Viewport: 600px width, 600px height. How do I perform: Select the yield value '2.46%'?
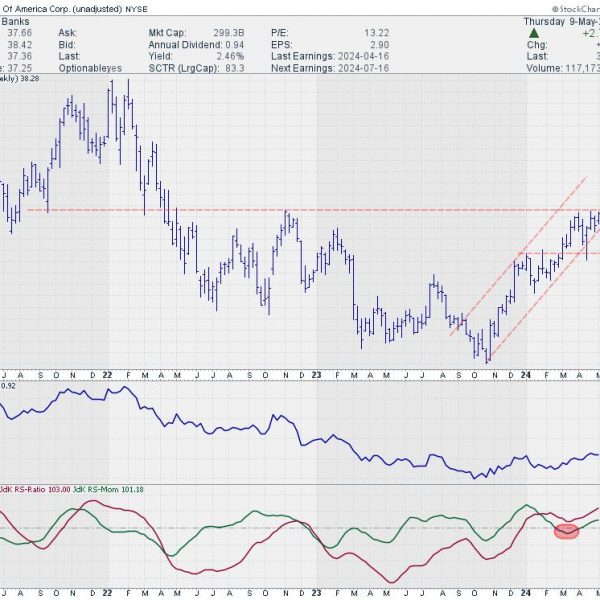230,56
